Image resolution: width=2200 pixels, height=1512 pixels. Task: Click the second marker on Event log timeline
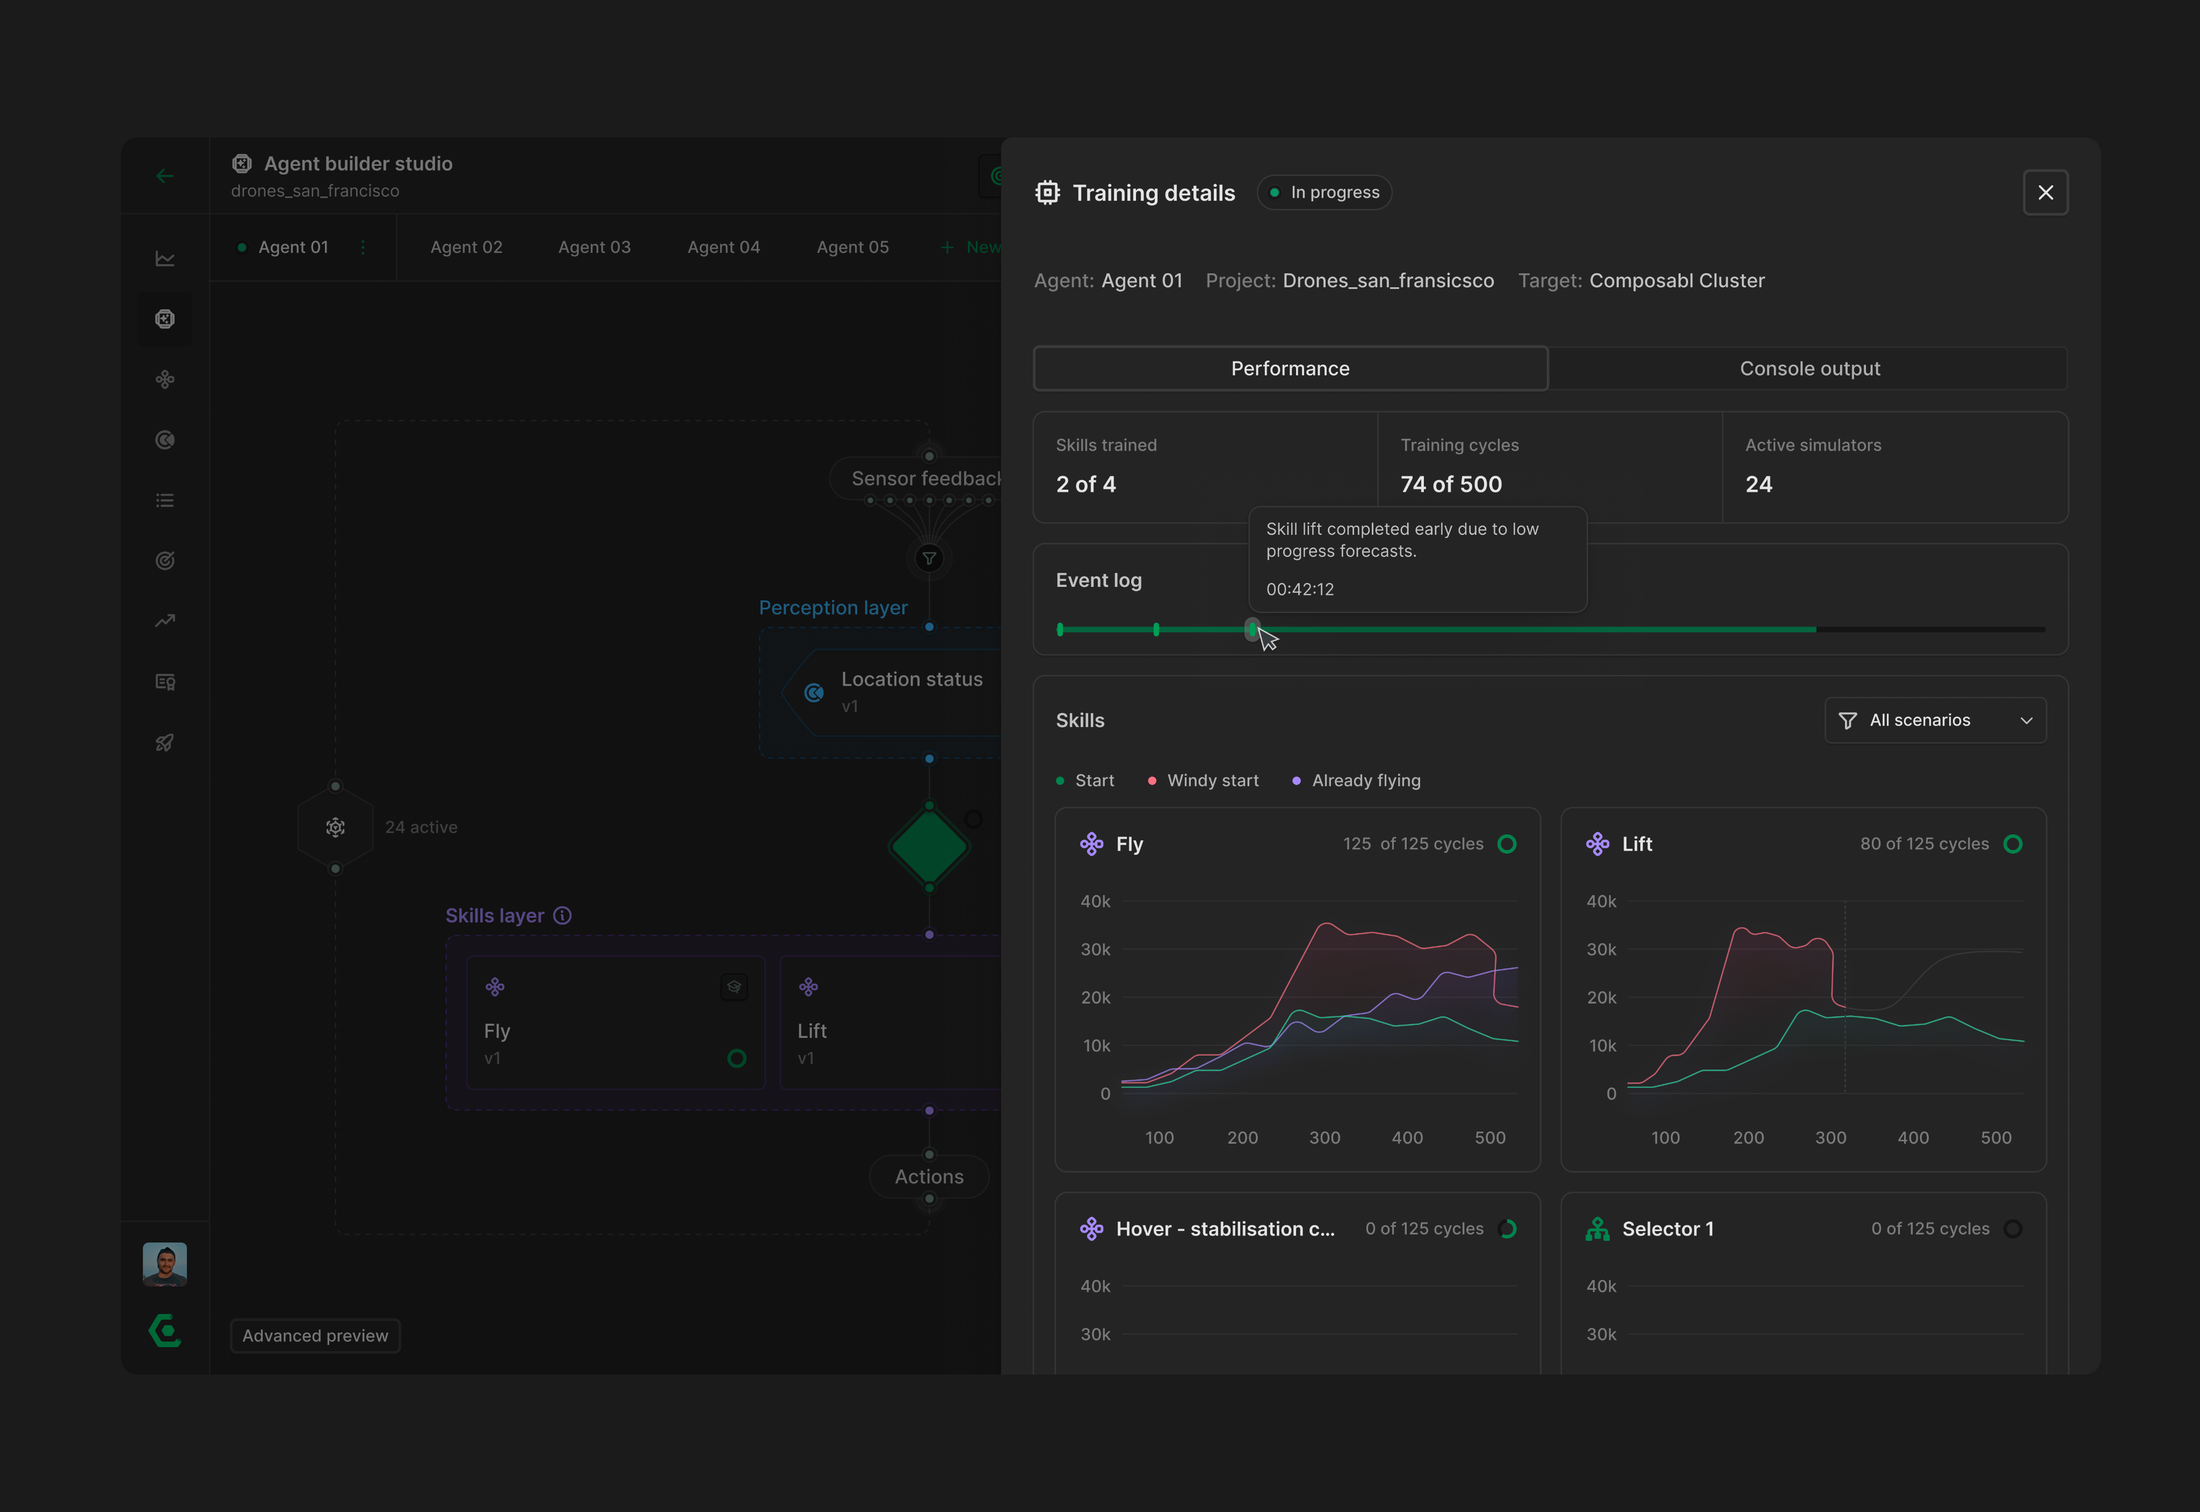(1156, 629)
